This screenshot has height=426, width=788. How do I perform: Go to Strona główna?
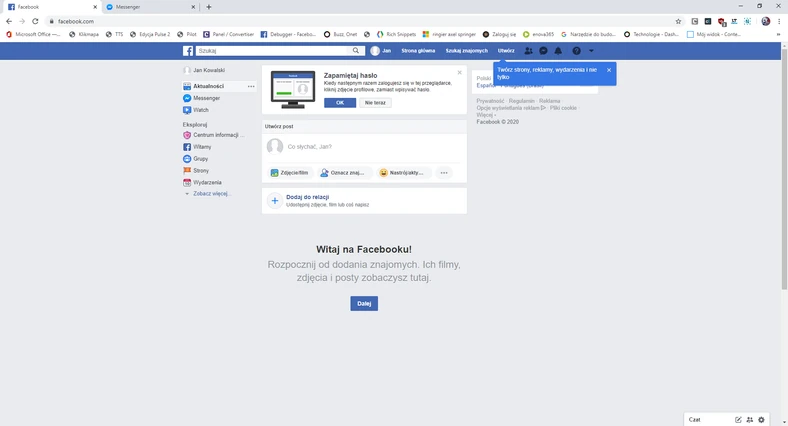(418, 51)
